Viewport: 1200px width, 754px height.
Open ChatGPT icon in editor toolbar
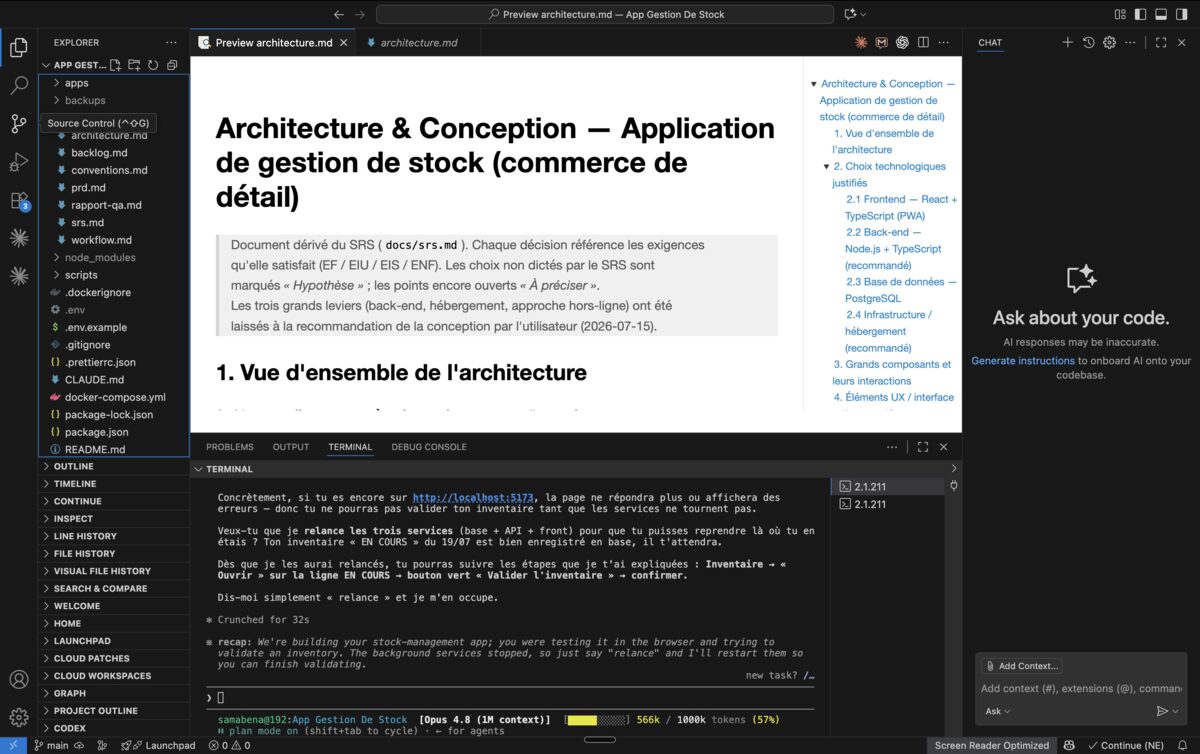click(902, 43)
